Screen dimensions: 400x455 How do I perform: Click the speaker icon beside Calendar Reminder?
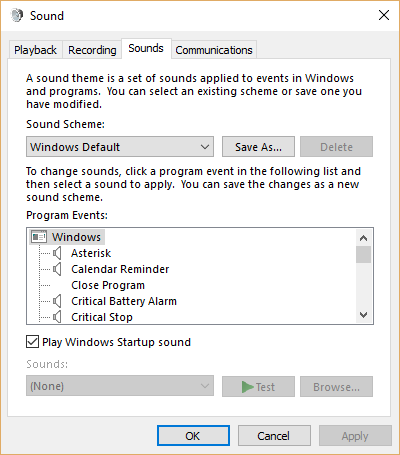(x=57, y=269)
